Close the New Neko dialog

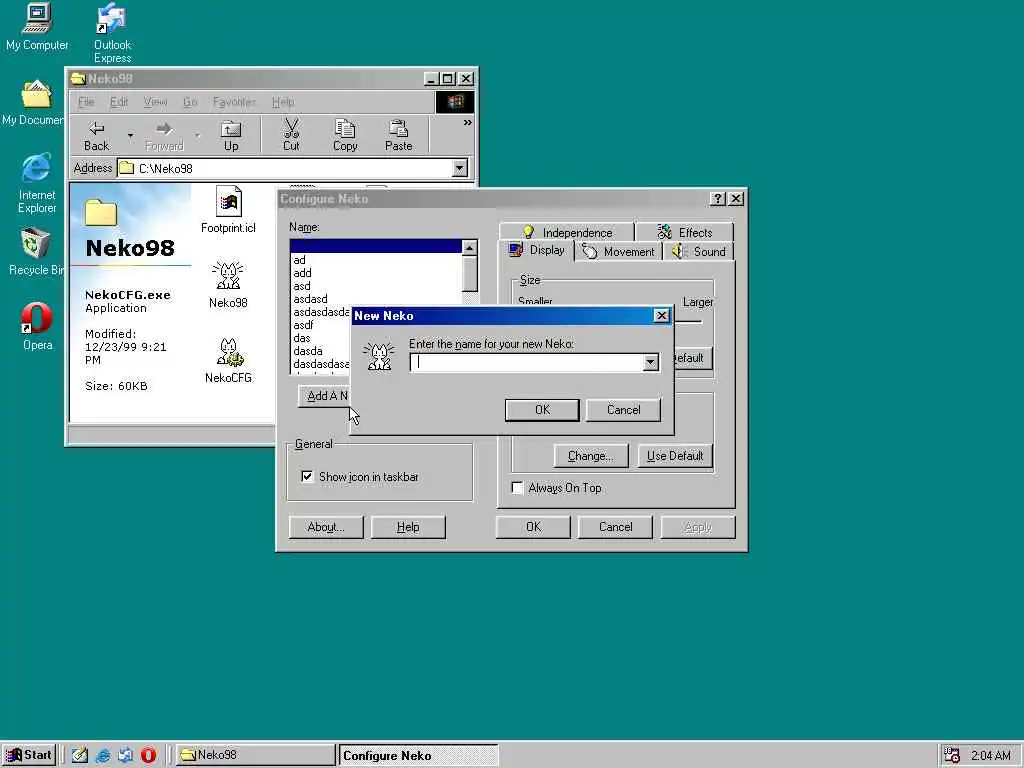[662, 316]
